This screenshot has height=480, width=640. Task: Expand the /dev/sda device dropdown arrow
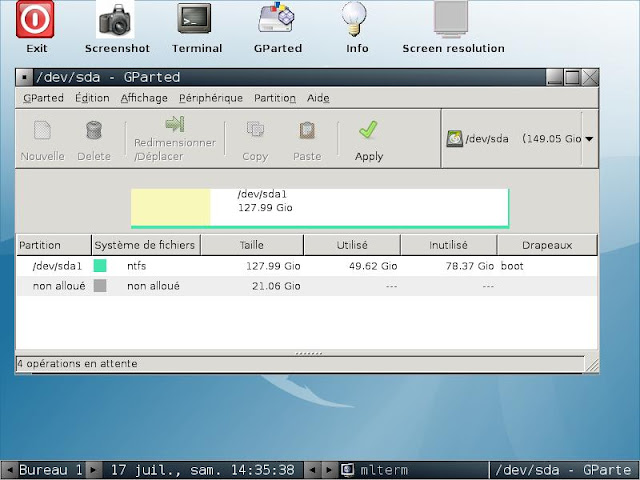tap(589, 139)
